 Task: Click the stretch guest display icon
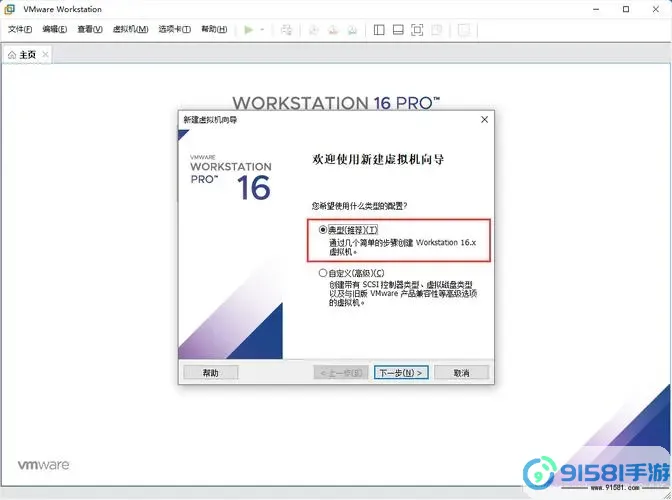464,30
